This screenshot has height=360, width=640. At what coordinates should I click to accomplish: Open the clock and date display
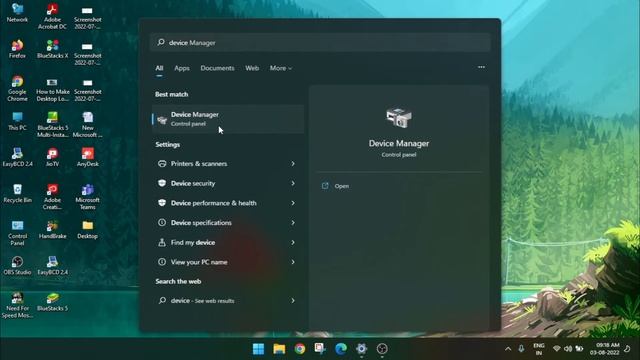coord(604,349)
